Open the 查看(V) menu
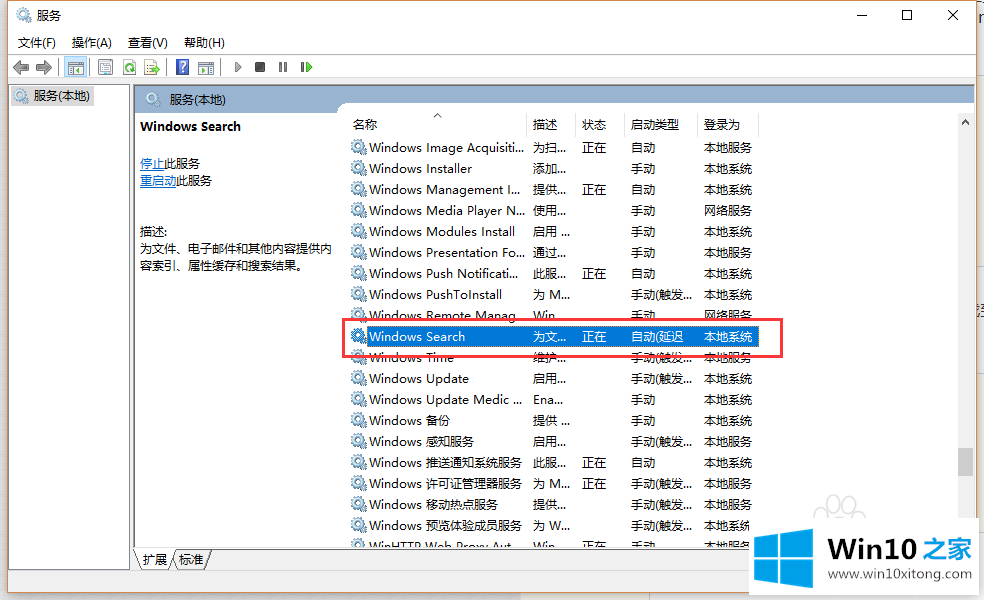The width and height of the screenshot is (984, 600). [147, 42]
